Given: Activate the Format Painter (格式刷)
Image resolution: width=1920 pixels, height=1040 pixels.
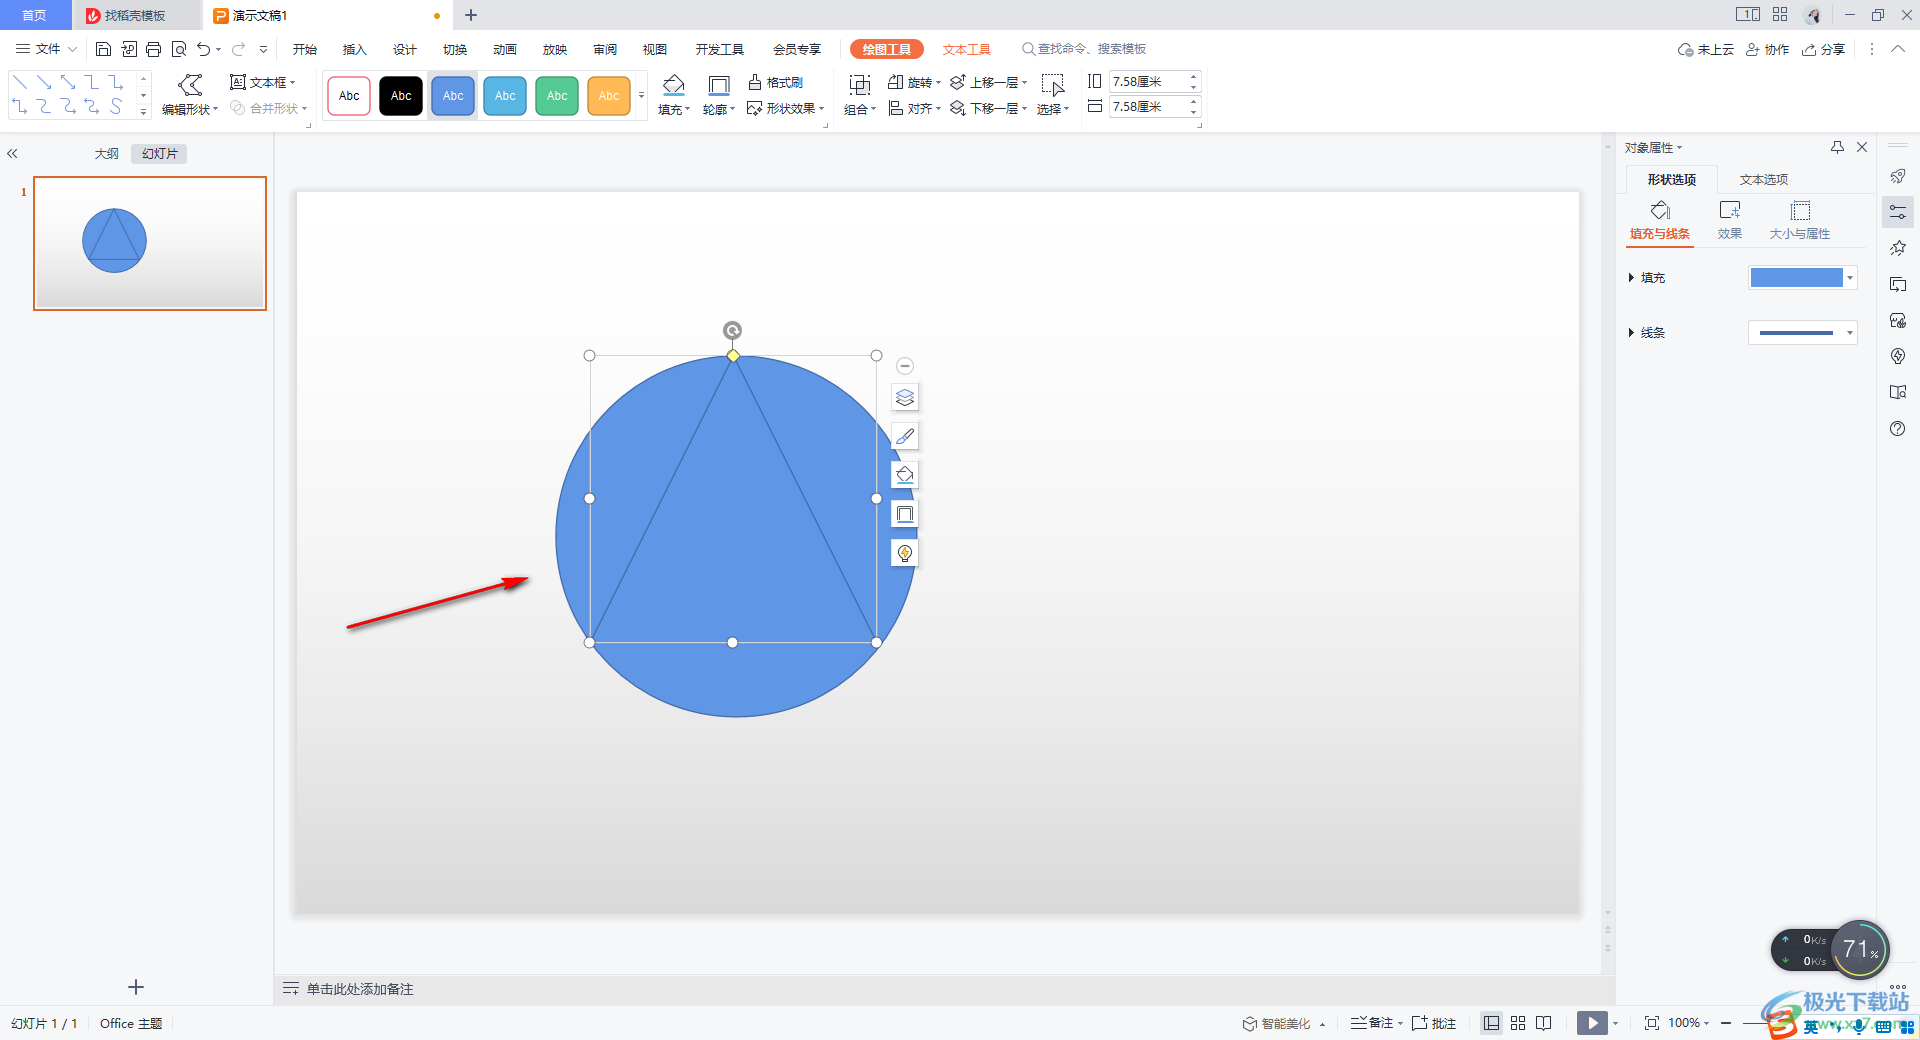Looking at the screenshot, I should pyautogui.click(x=775, y=82).
